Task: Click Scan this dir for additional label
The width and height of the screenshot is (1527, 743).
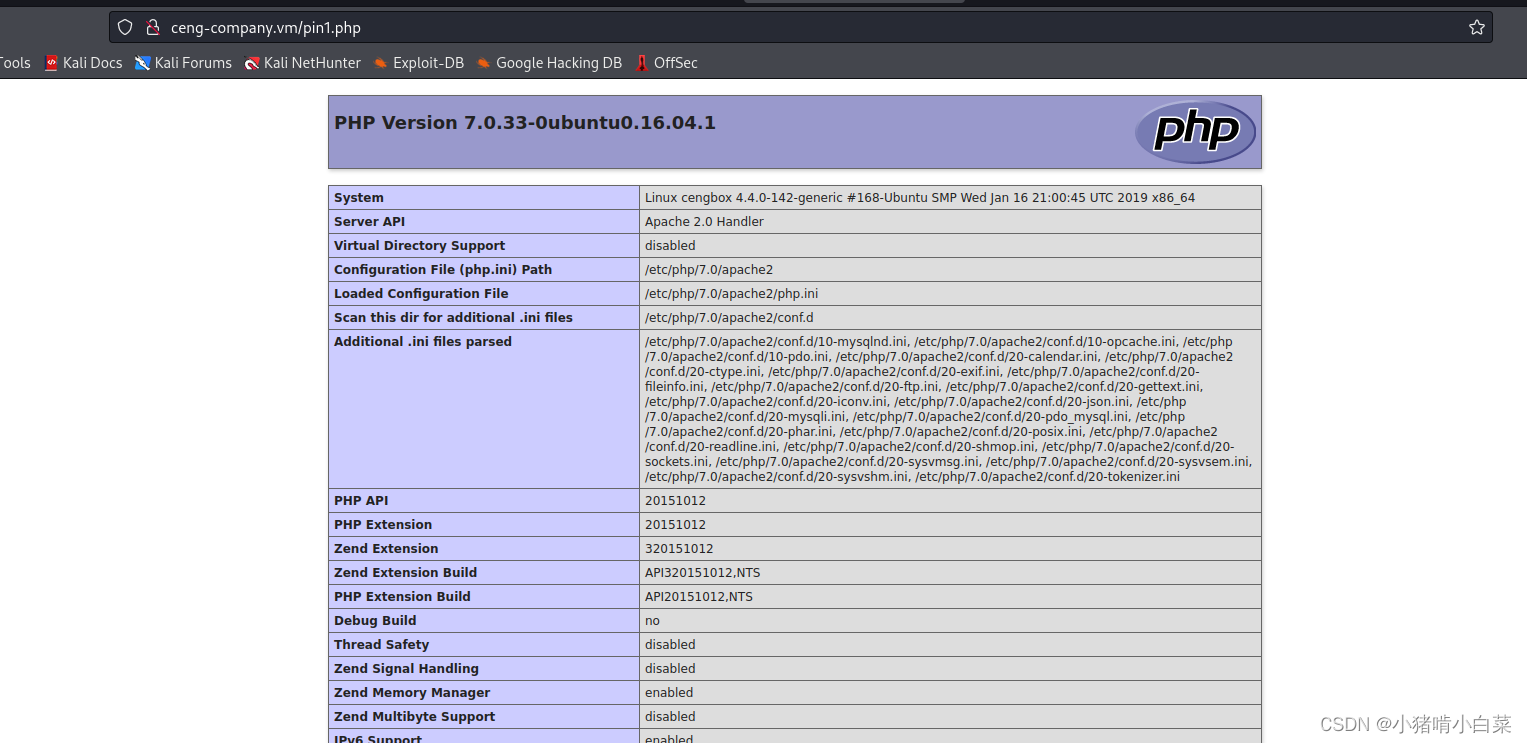Action: [x=454, y=318]
